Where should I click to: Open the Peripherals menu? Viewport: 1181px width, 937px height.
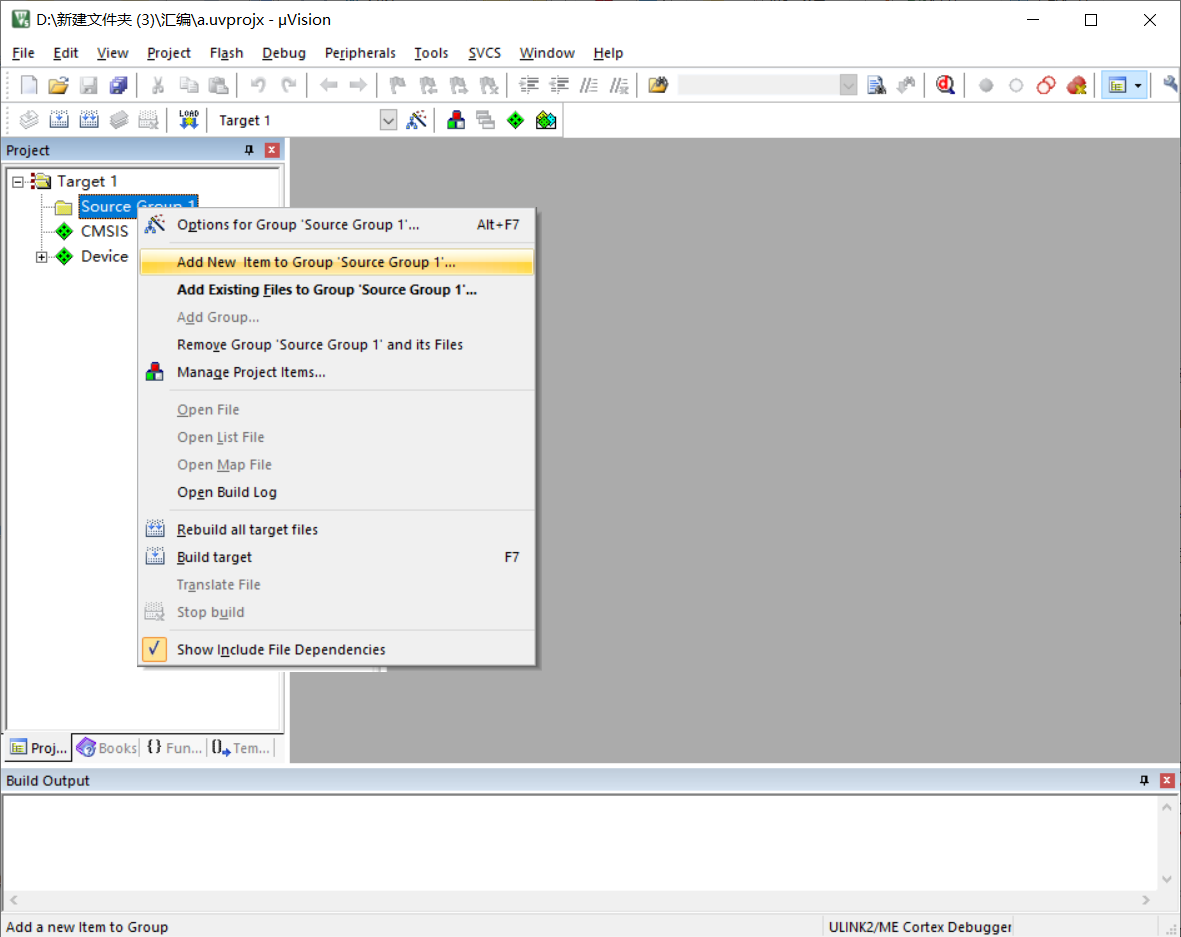[360, 53]
